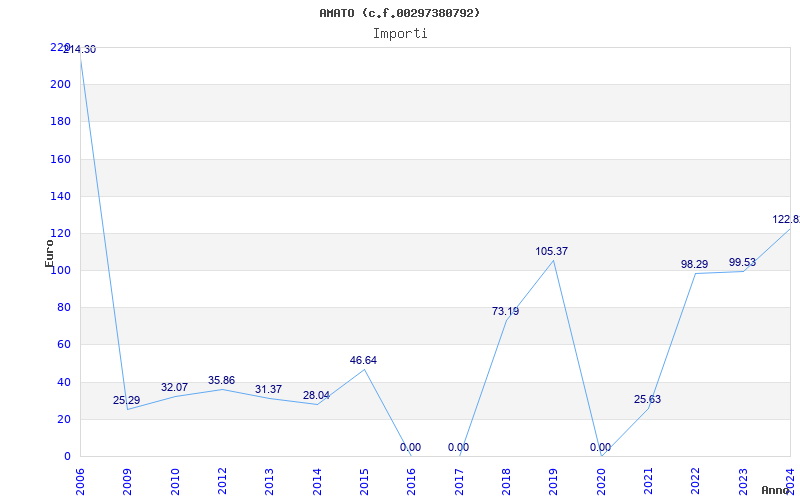Click the 160 value on Euro axis
Screen dimensions: 800x500
click(x=60, y=159)
